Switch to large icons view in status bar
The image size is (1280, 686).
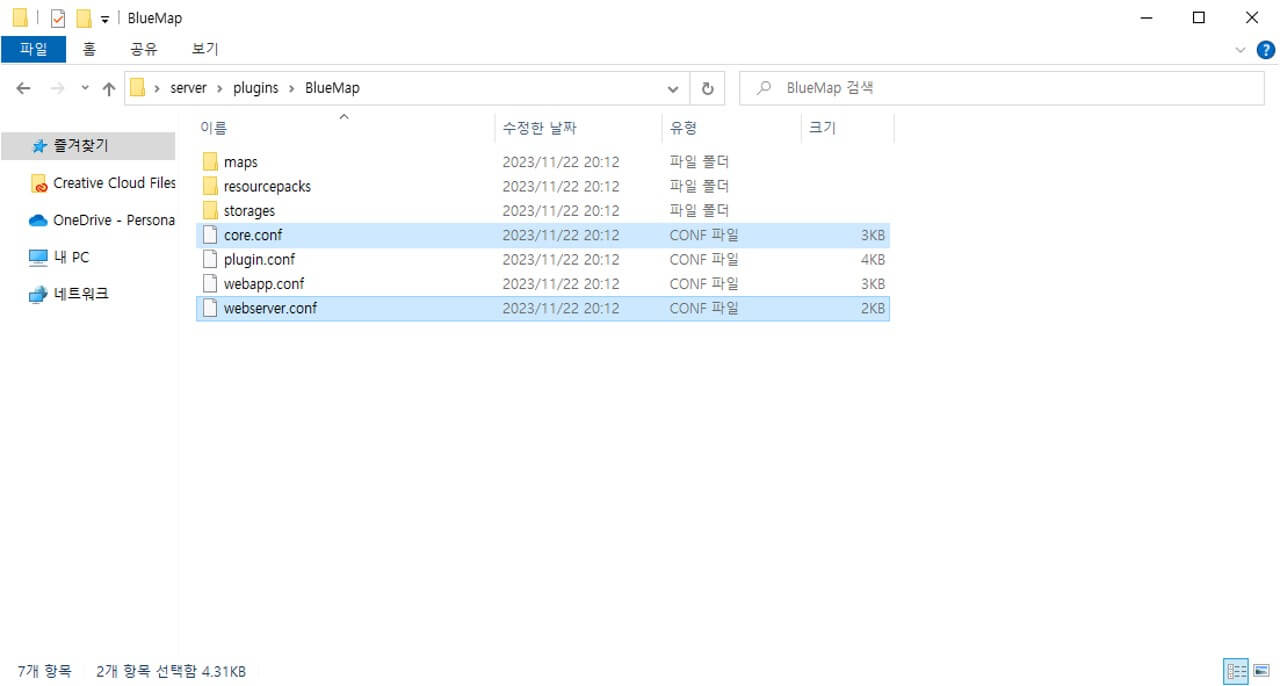[x=1262, y=670]
